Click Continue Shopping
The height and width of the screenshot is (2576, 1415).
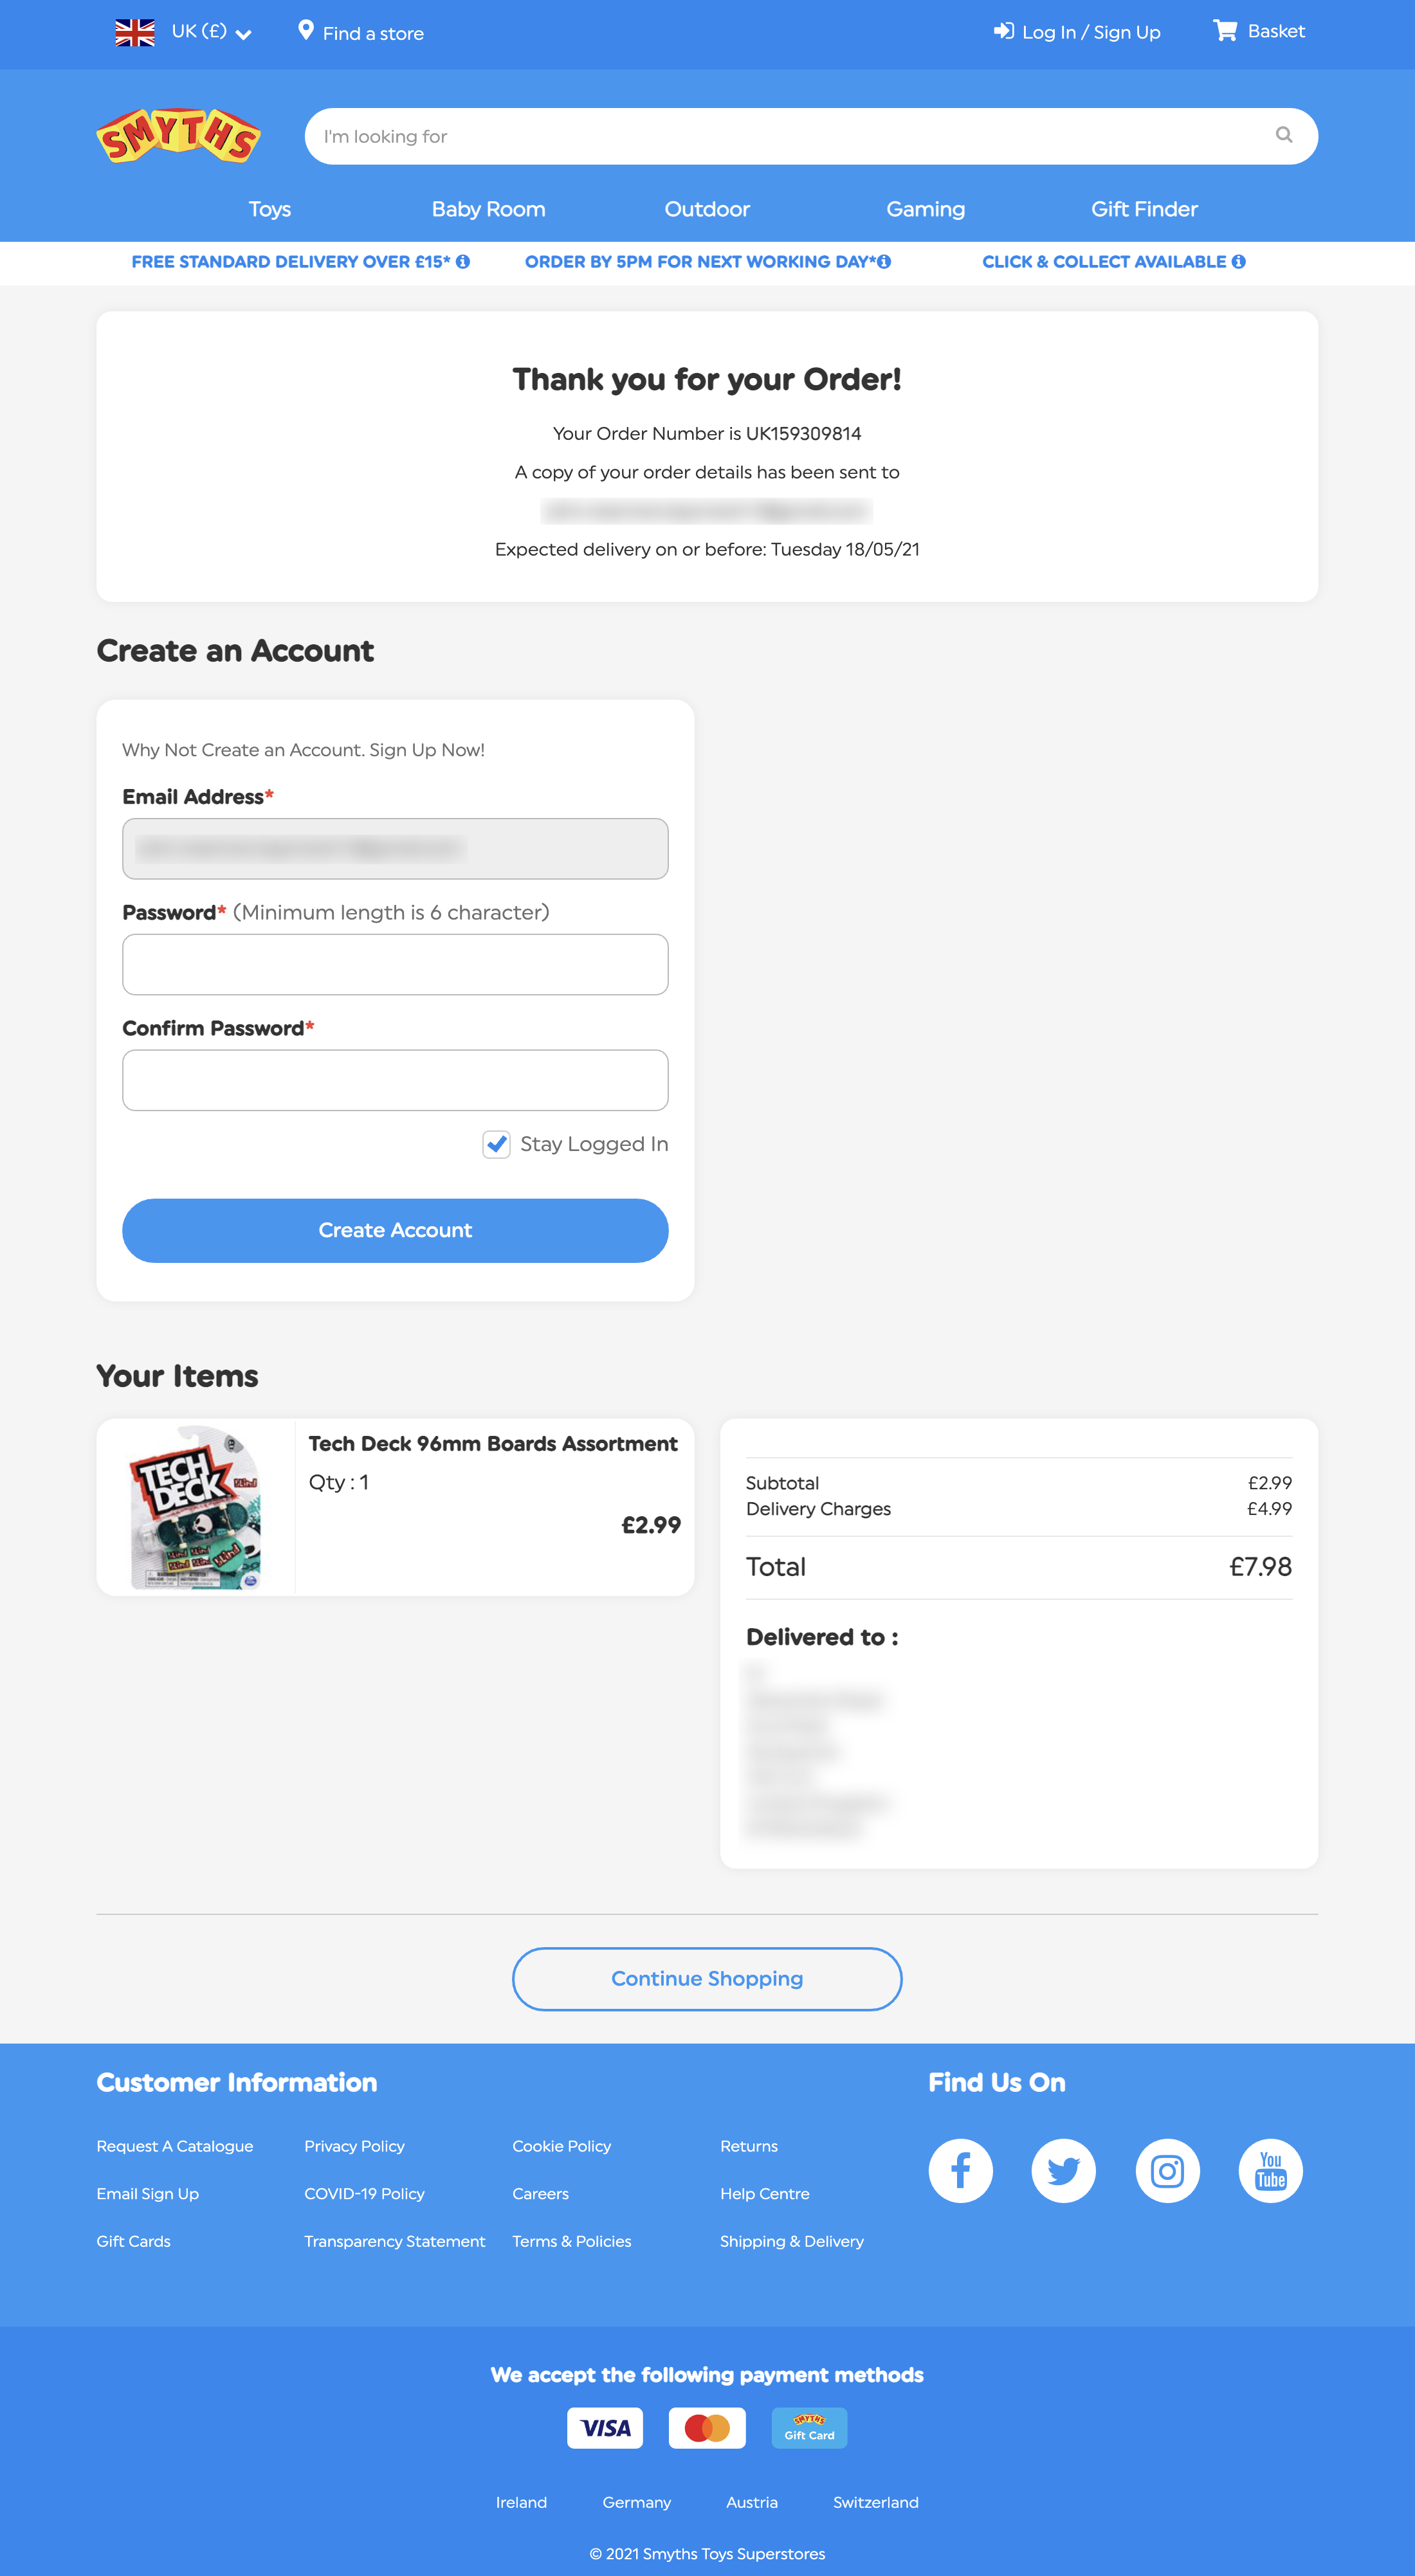(x=707, y=1978)
